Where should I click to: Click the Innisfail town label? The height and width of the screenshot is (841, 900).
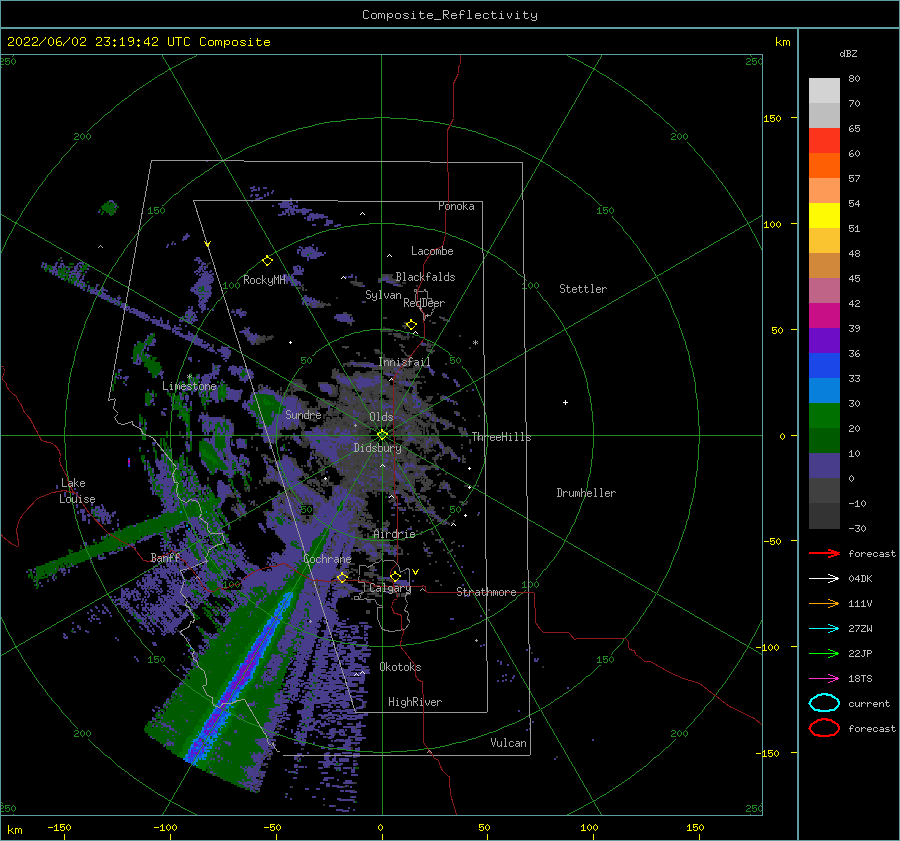pyautogui.click(x=404, y=362)
